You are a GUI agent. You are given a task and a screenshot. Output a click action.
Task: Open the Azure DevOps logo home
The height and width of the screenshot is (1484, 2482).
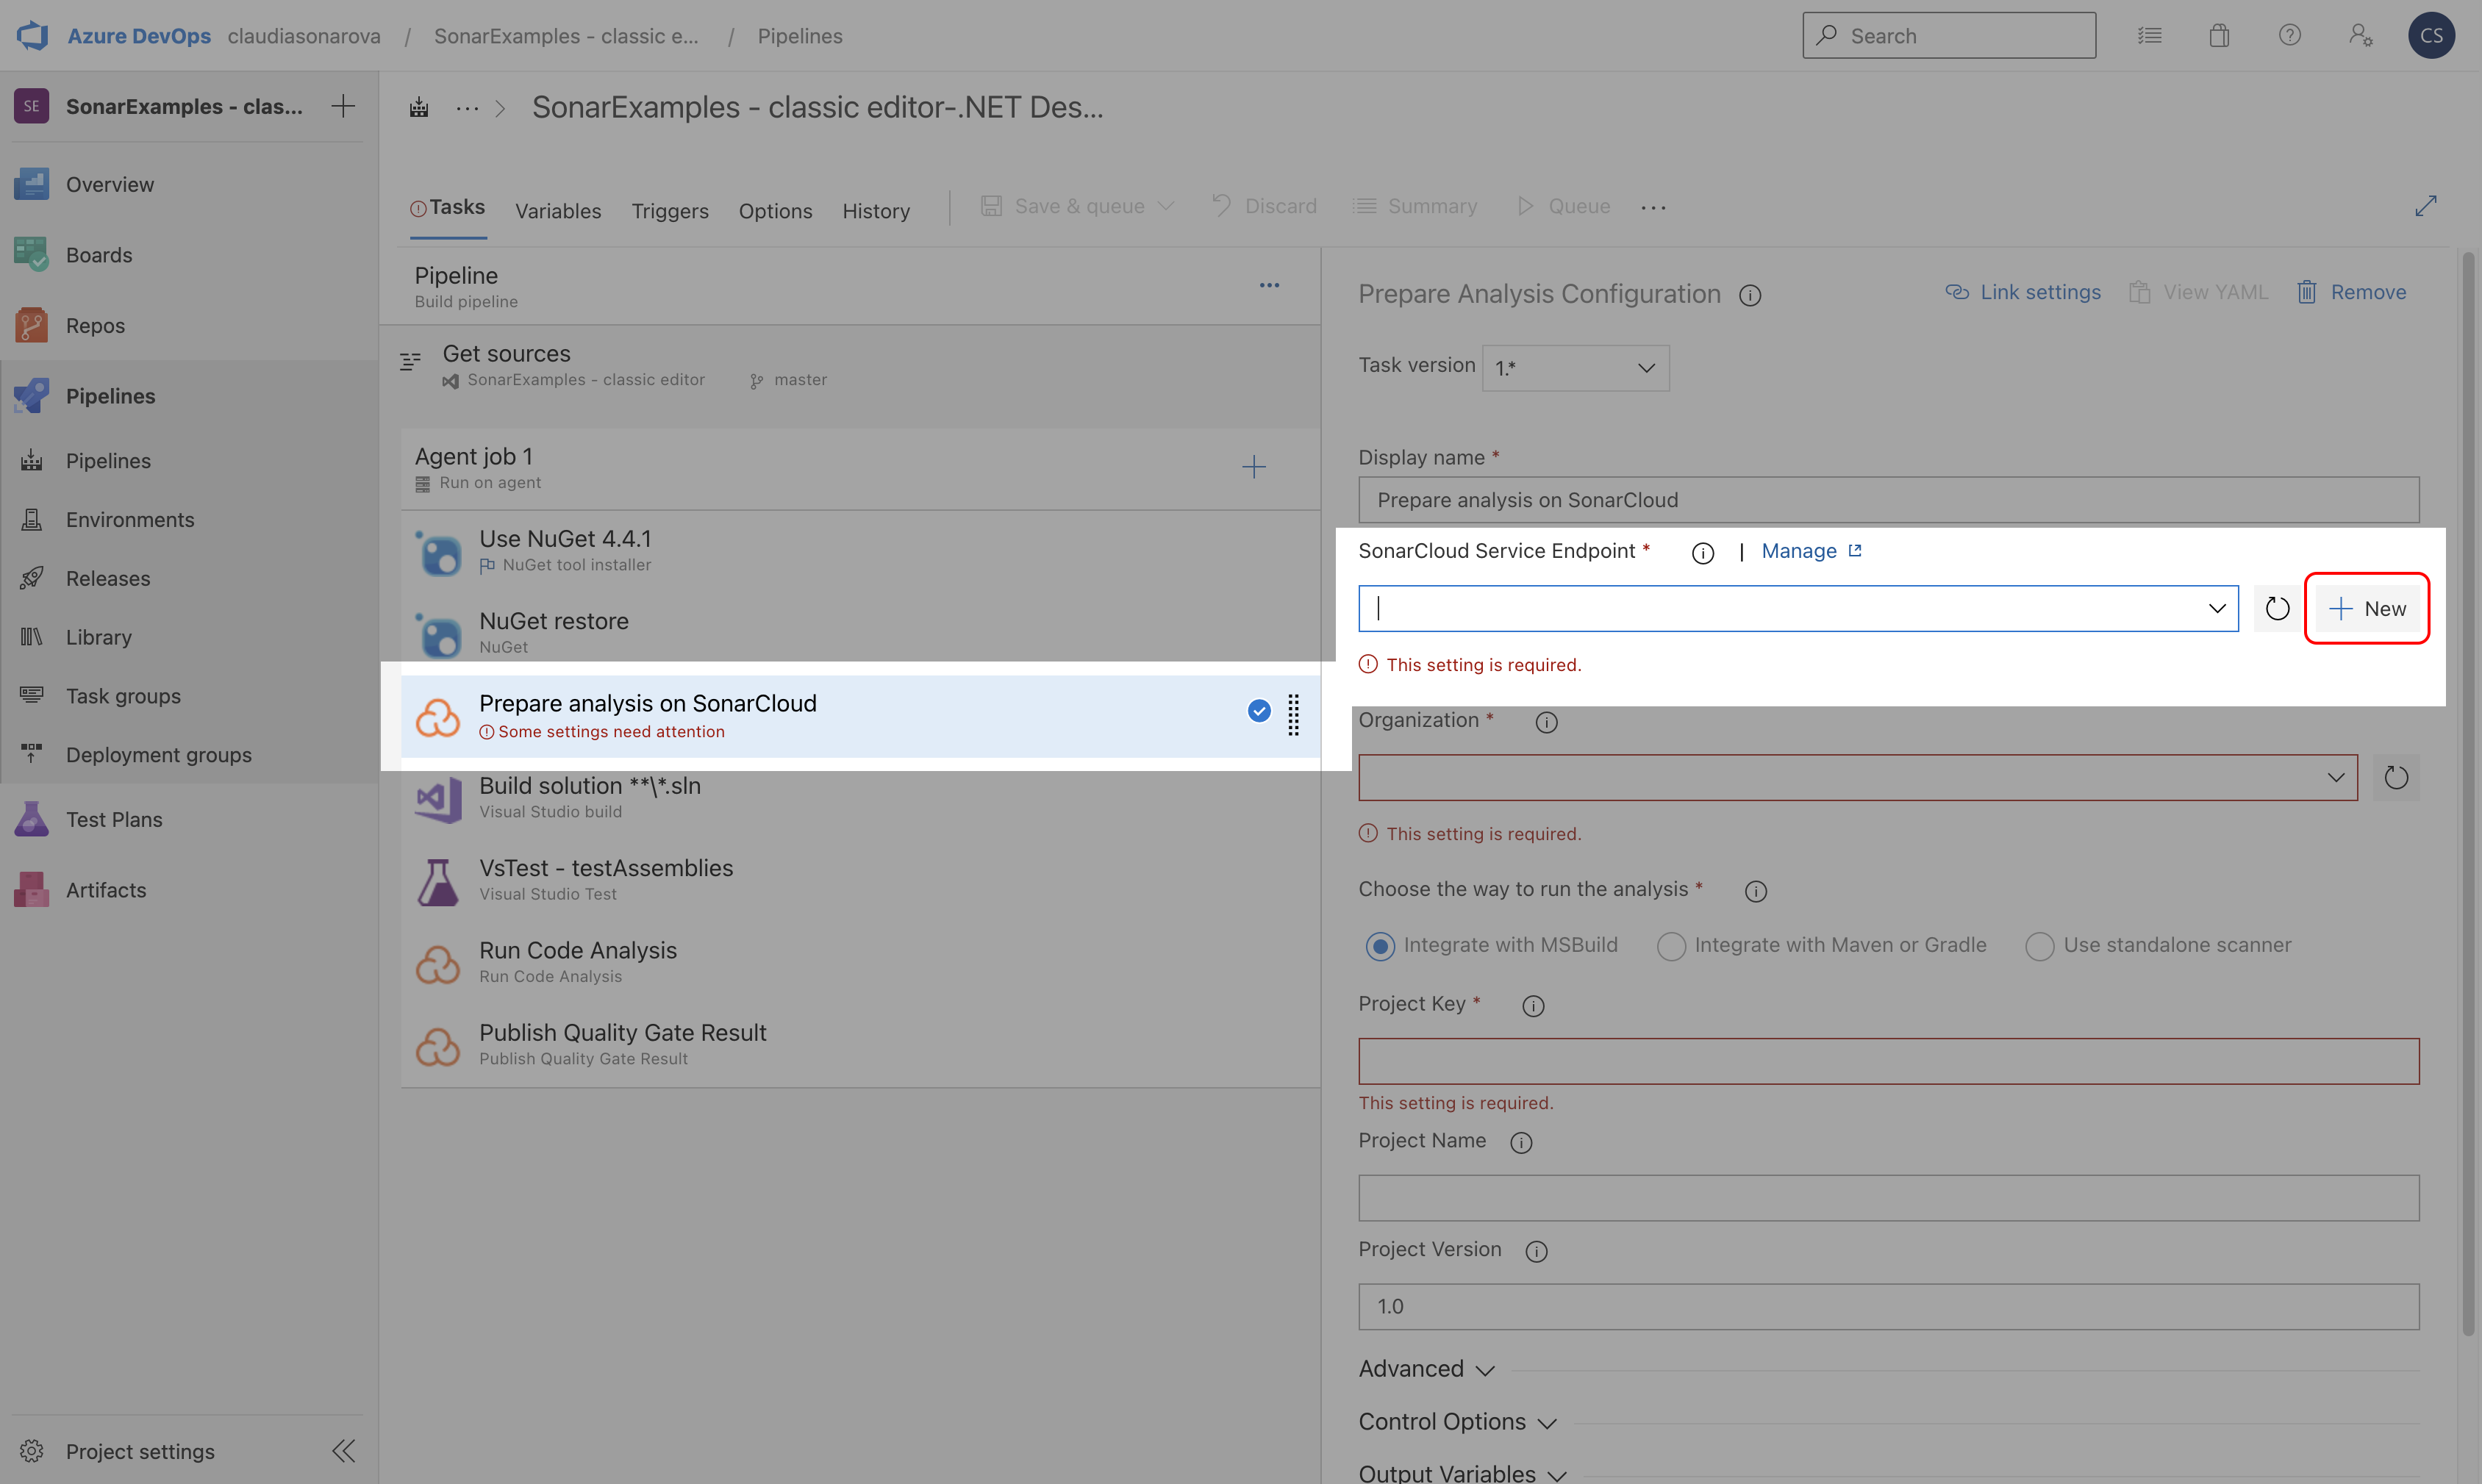pos(33,36)
